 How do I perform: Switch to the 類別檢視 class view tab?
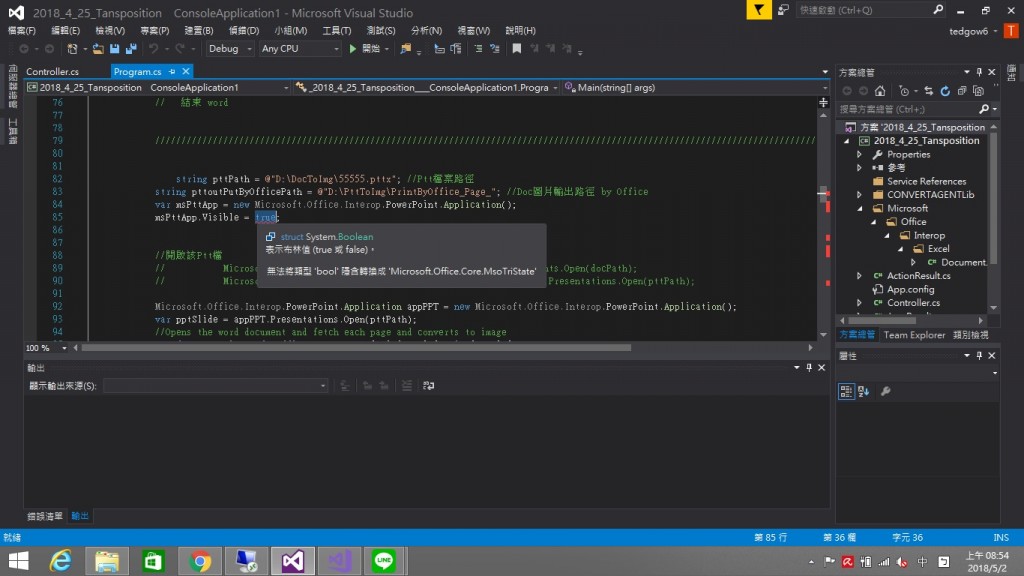click(970, 335)
